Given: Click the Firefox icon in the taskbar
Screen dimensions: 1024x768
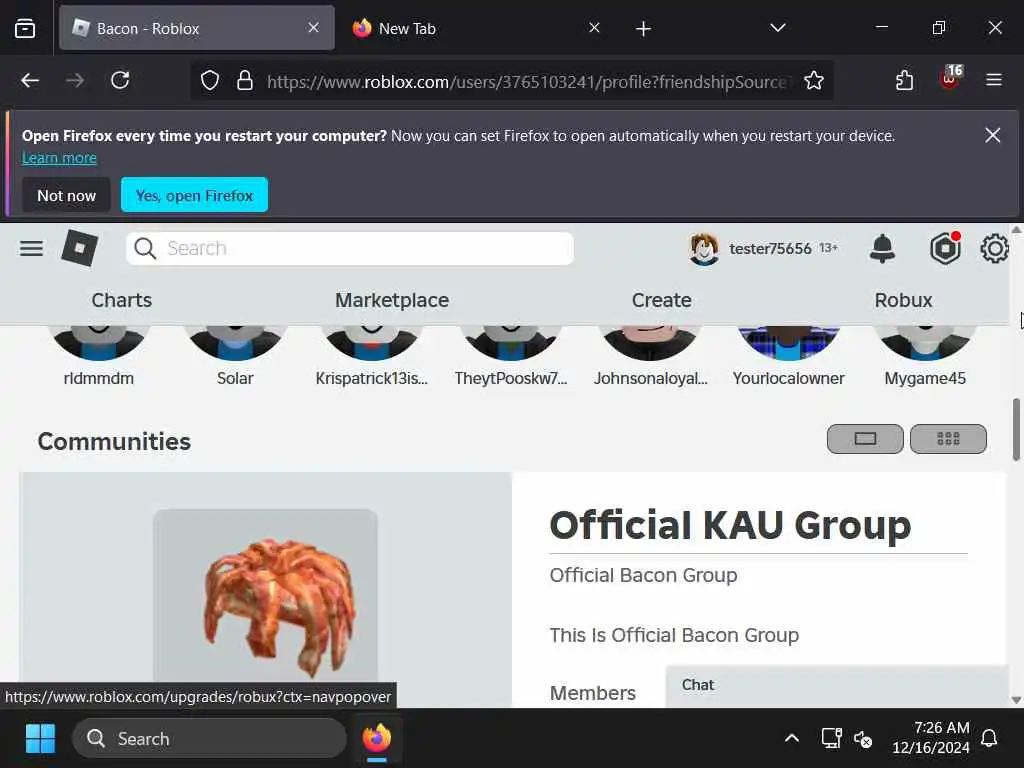Looking at the screenshot, I should pos(377,739).
